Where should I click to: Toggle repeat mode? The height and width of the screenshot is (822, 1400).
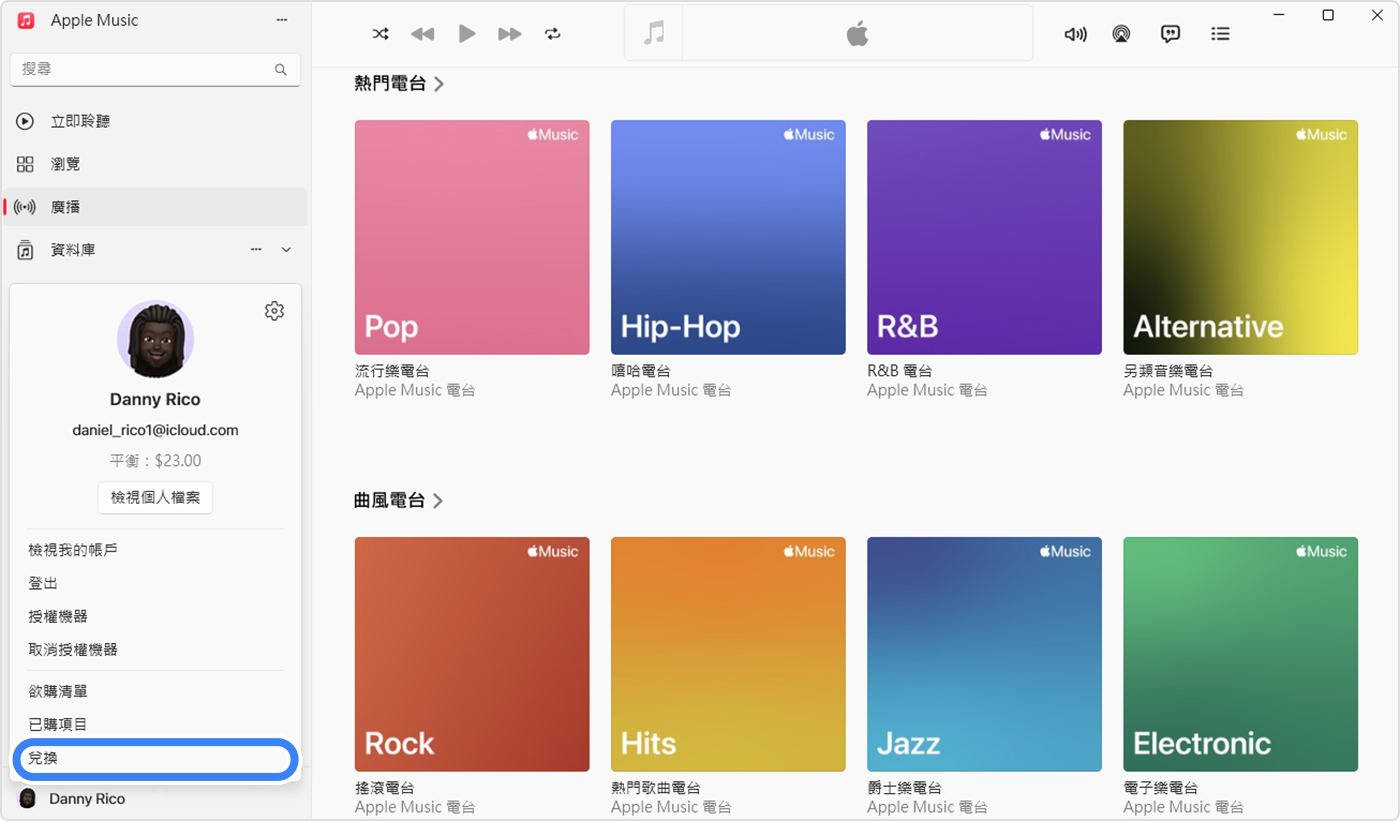[553, 34]
